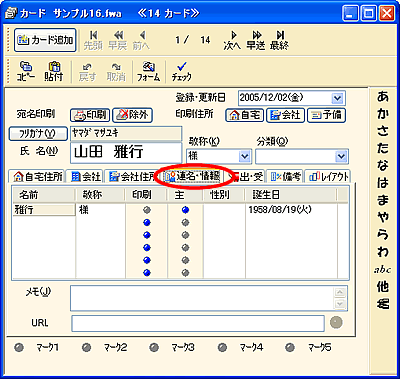Toggle 印刷 indicator in 雅行 row

pos(146,210)
